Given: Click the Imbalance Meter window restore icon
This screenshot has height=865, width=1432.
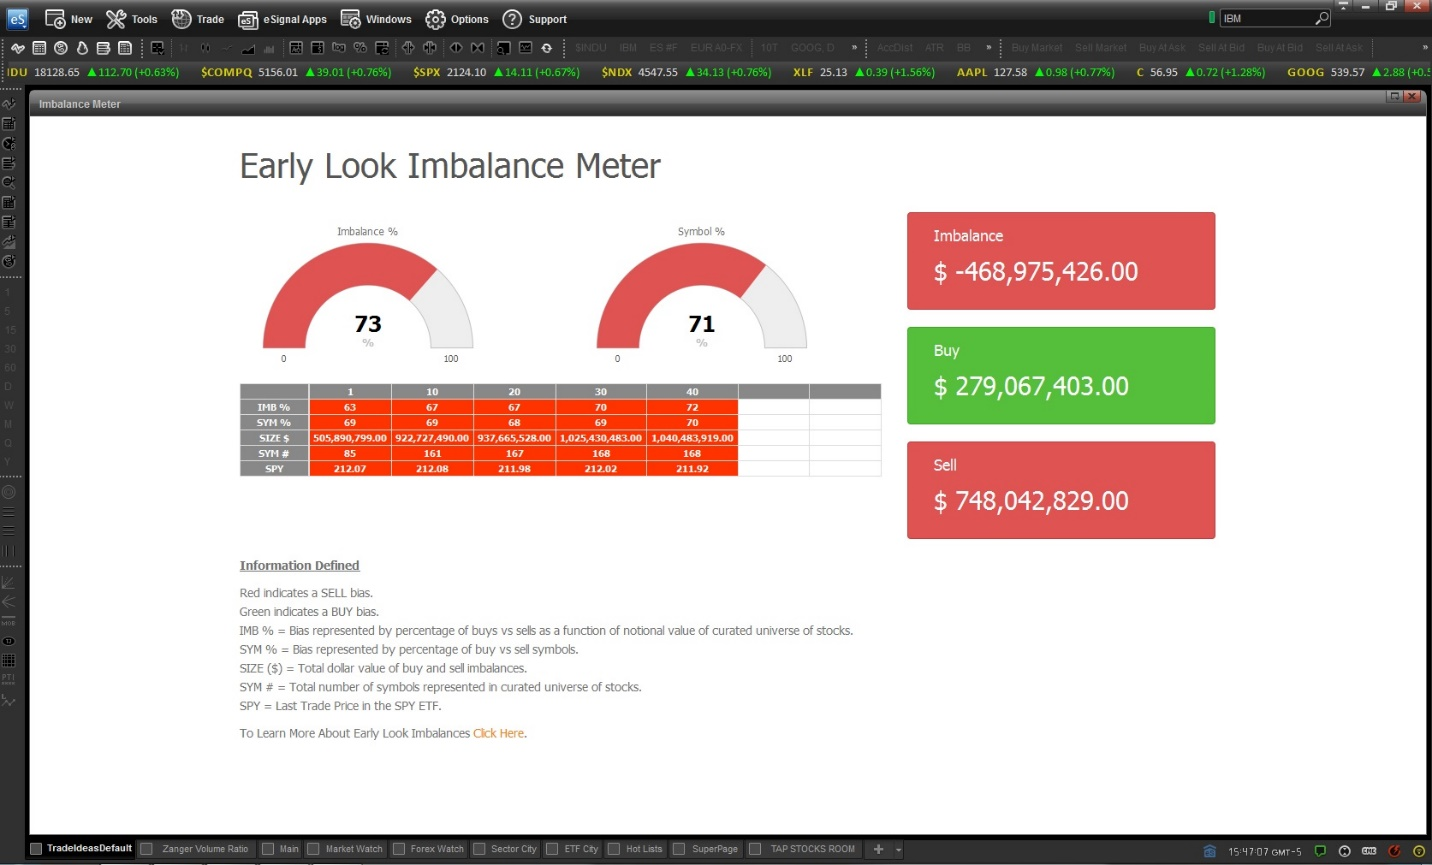Looking at the screenshot, I should (x=1394, y=96).
